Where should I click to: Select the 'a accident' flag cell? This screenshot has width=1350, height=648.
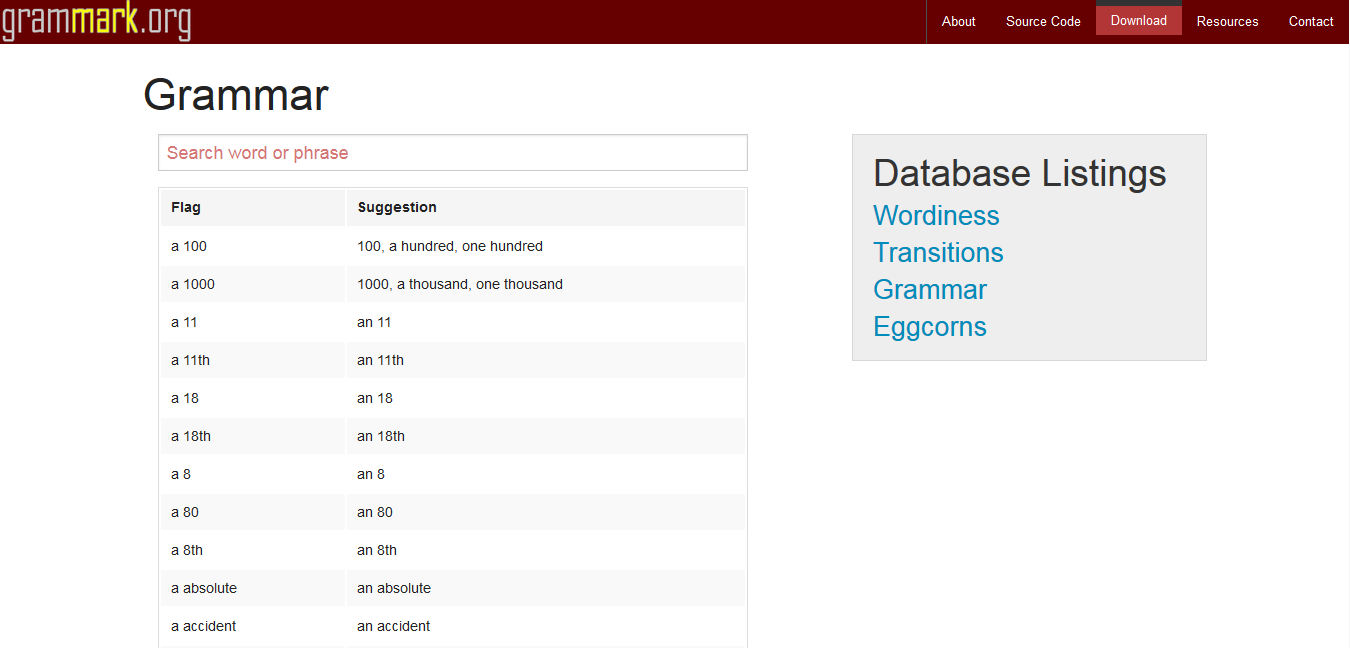253,626
